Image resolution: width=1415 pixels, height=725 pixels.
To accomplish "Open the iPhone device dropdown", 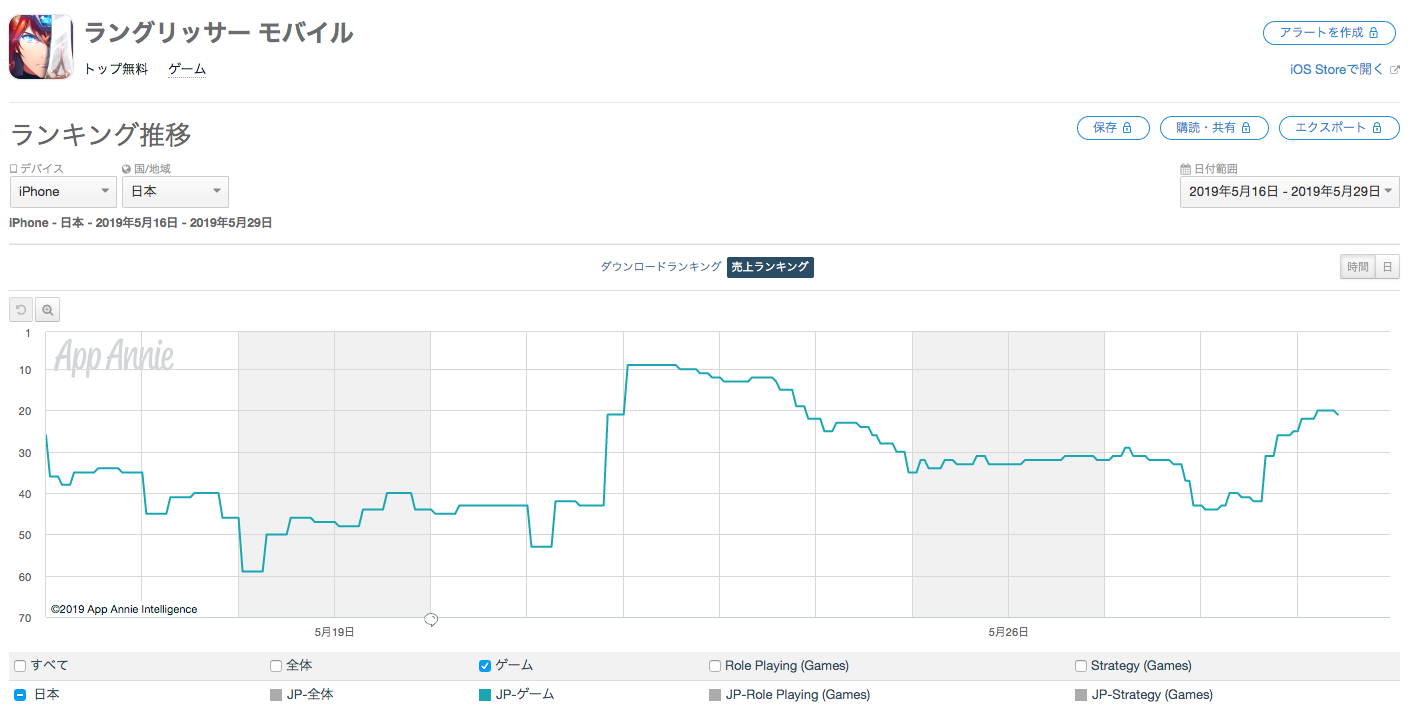I will click(63, 192).
